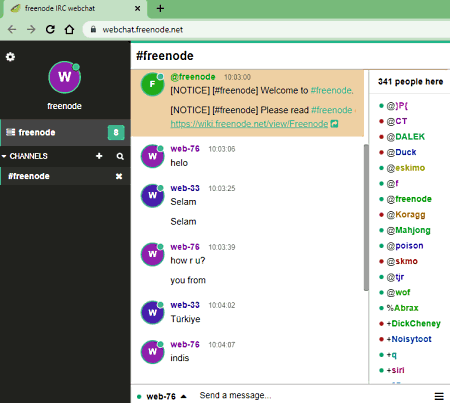Go forward with browser forward arrow
The image size is (450, 403).
click(31, 30)
